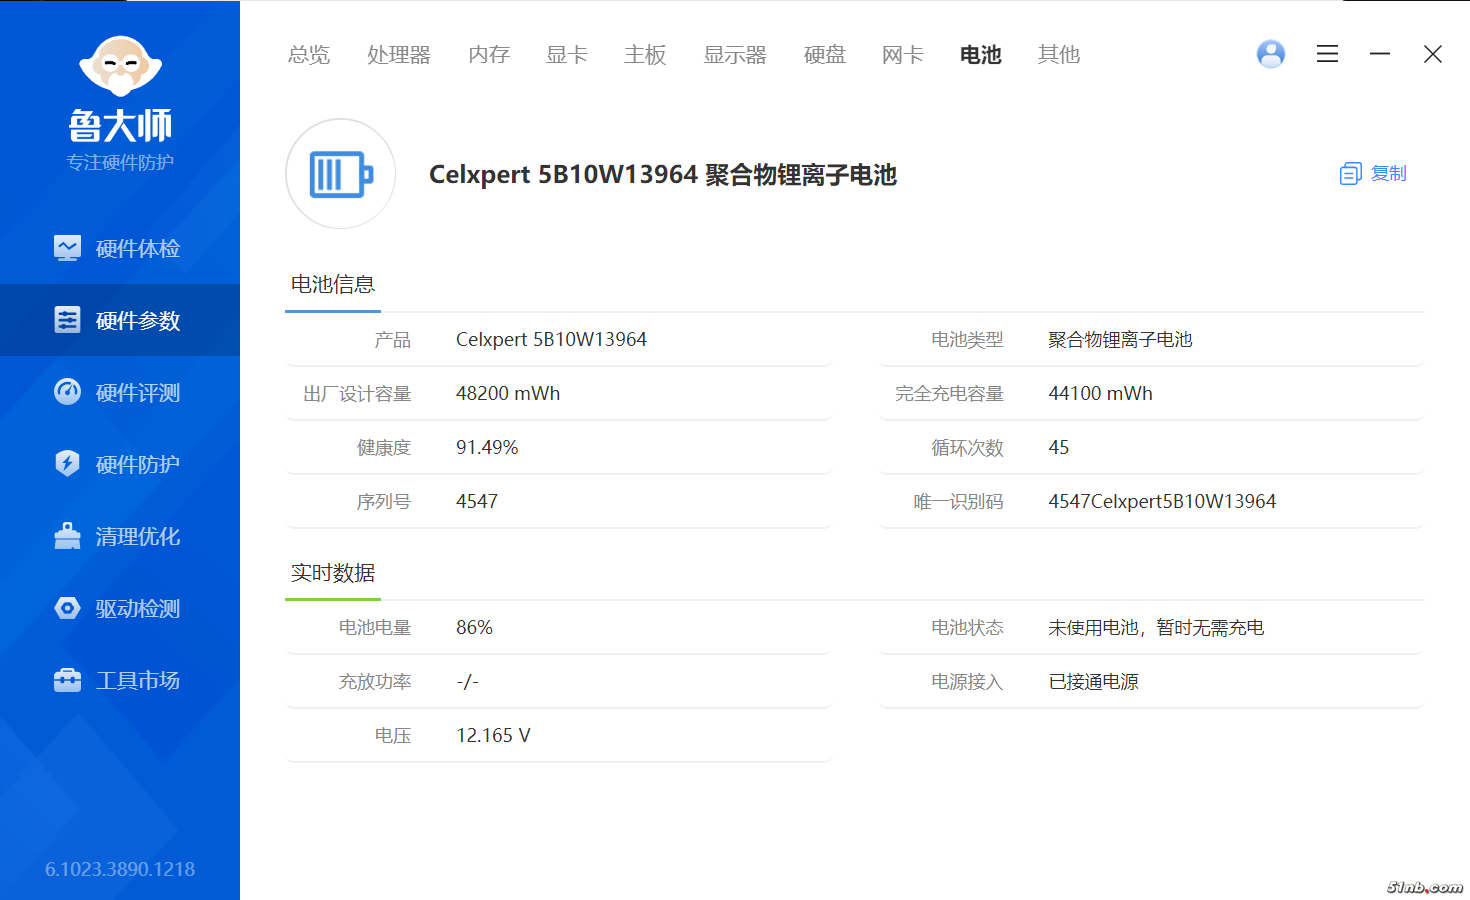The width and height of the screenshot is (1470, 900).
Task: Select the 硬件参数 sidebar icon
Action: click(67, 320)
